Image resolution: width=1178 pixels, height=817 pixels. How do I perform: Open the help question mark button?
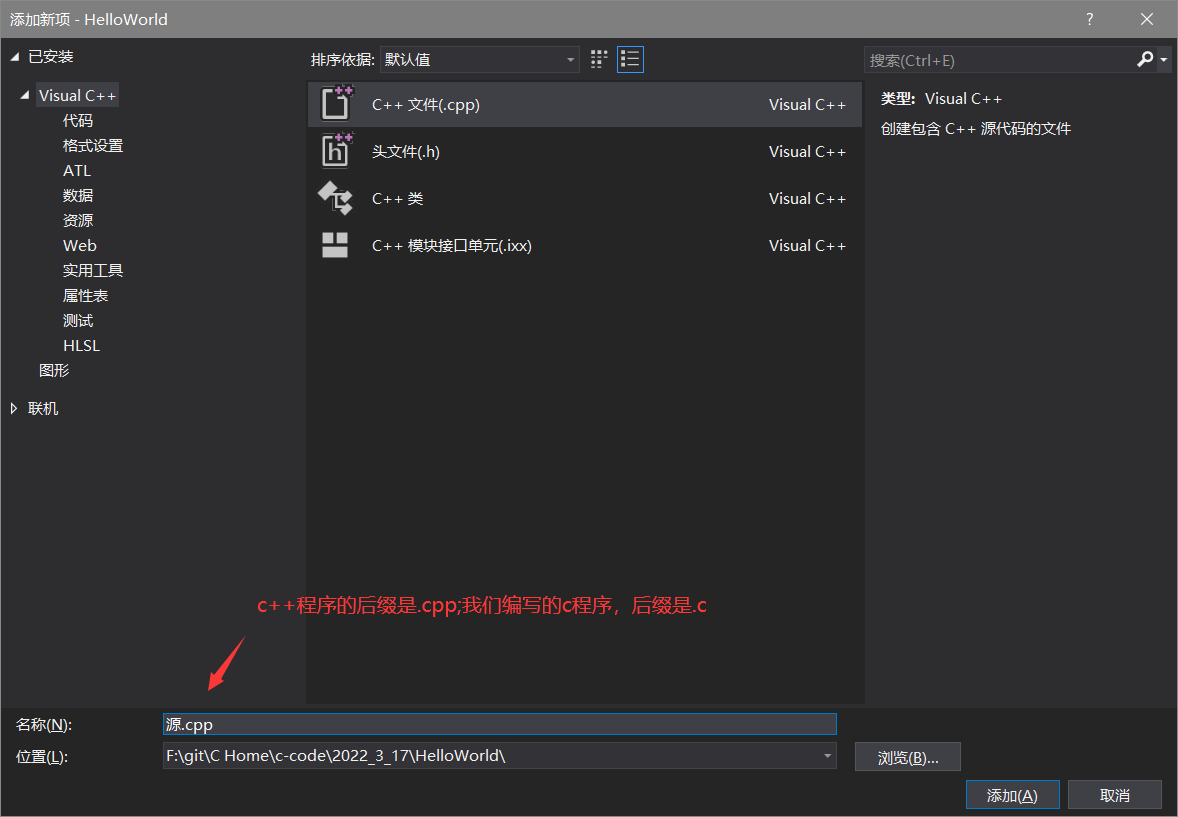pos(1089,19)
